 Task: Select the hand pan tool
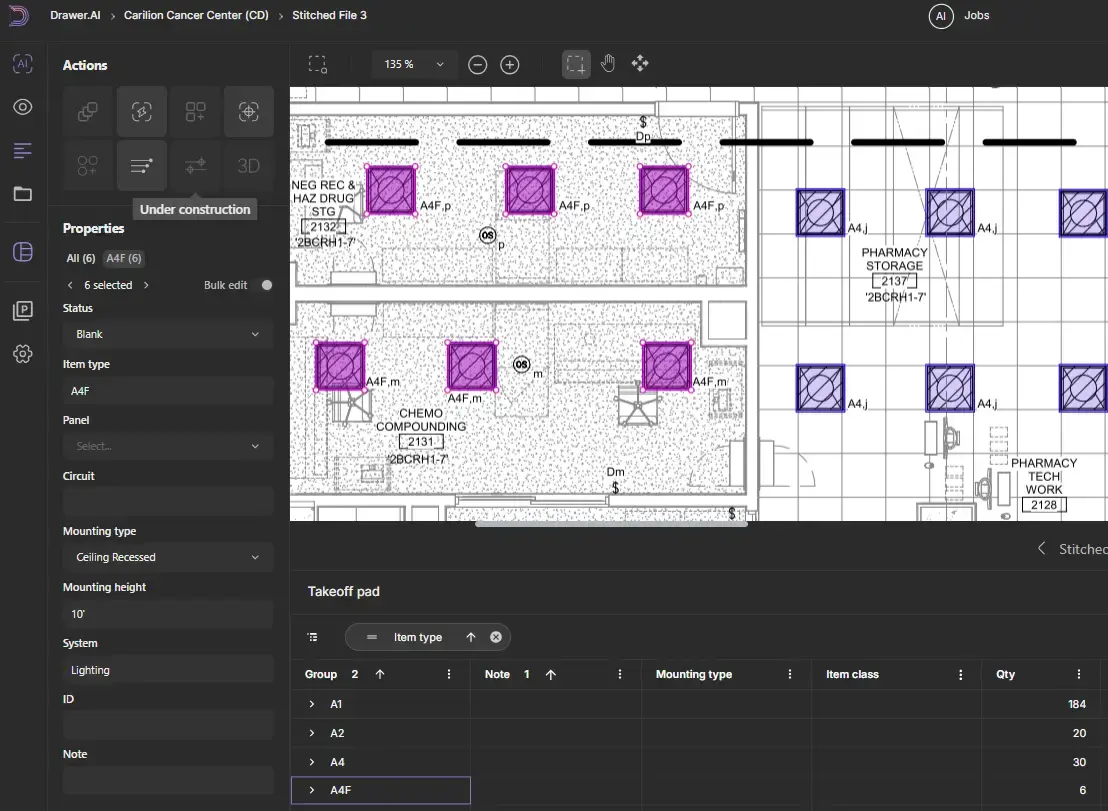pos(608,64)
